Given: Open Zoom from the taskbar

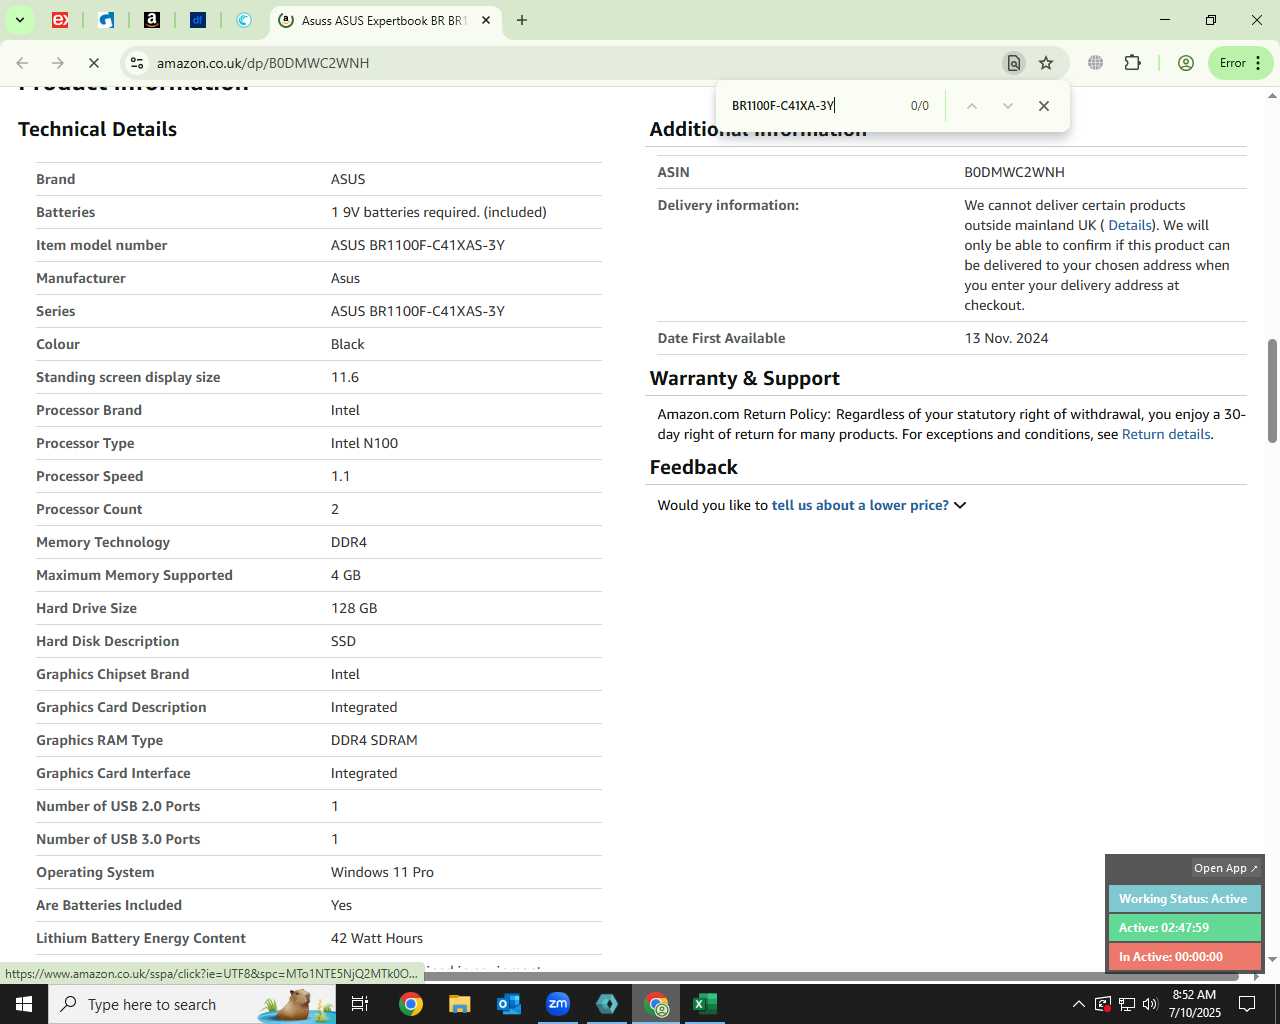Looking at the screenshot, I should coord(558,1004).
